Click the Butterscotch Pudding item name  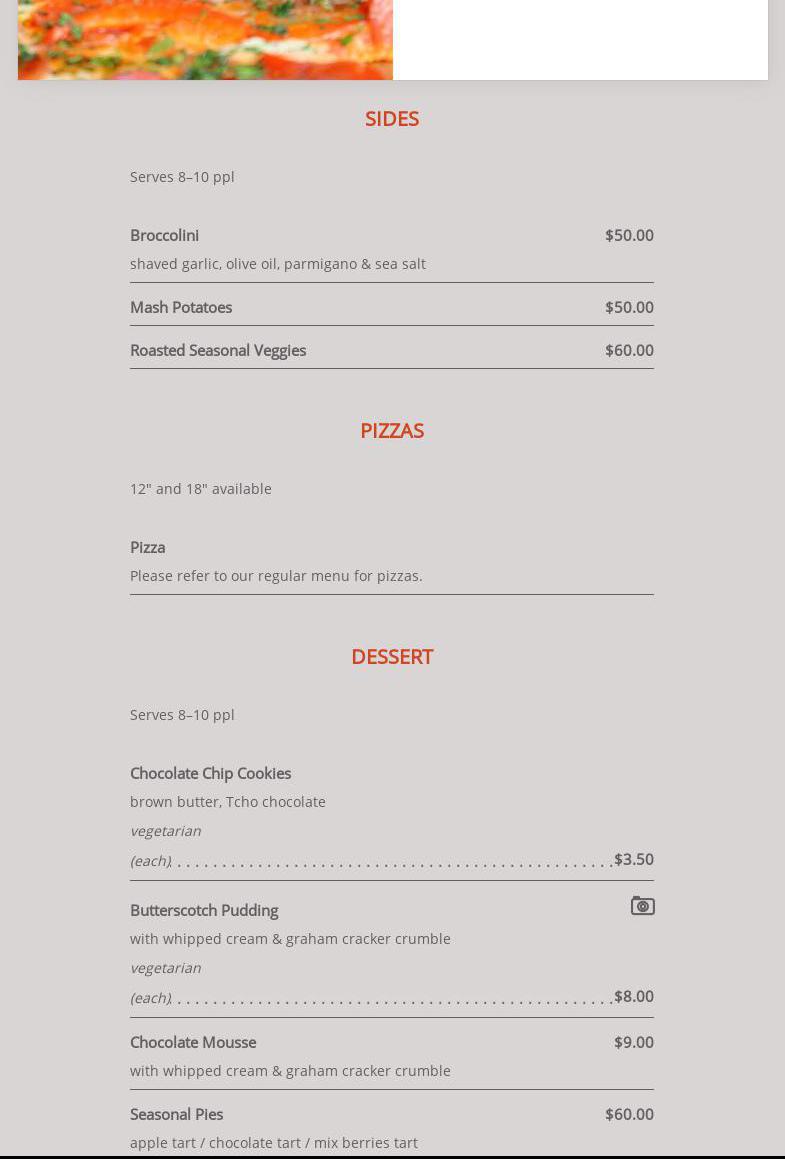[x=204, y=911]
